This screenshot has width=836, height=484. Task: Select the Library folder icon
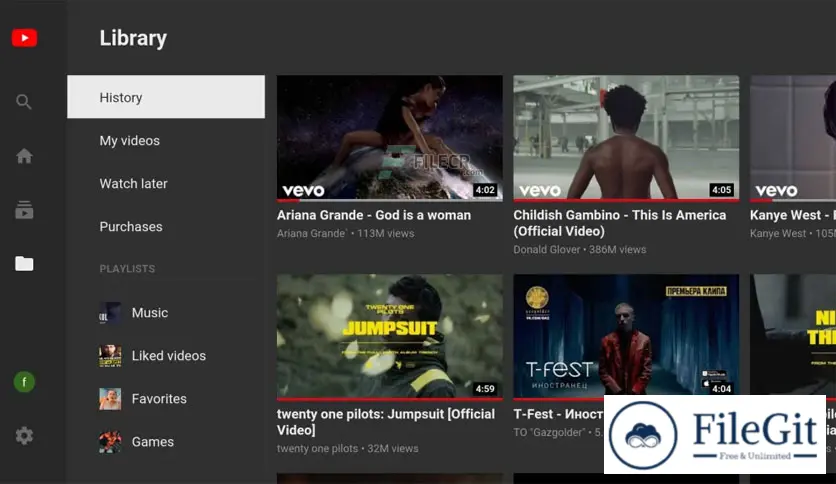click(x=24, y=263)
